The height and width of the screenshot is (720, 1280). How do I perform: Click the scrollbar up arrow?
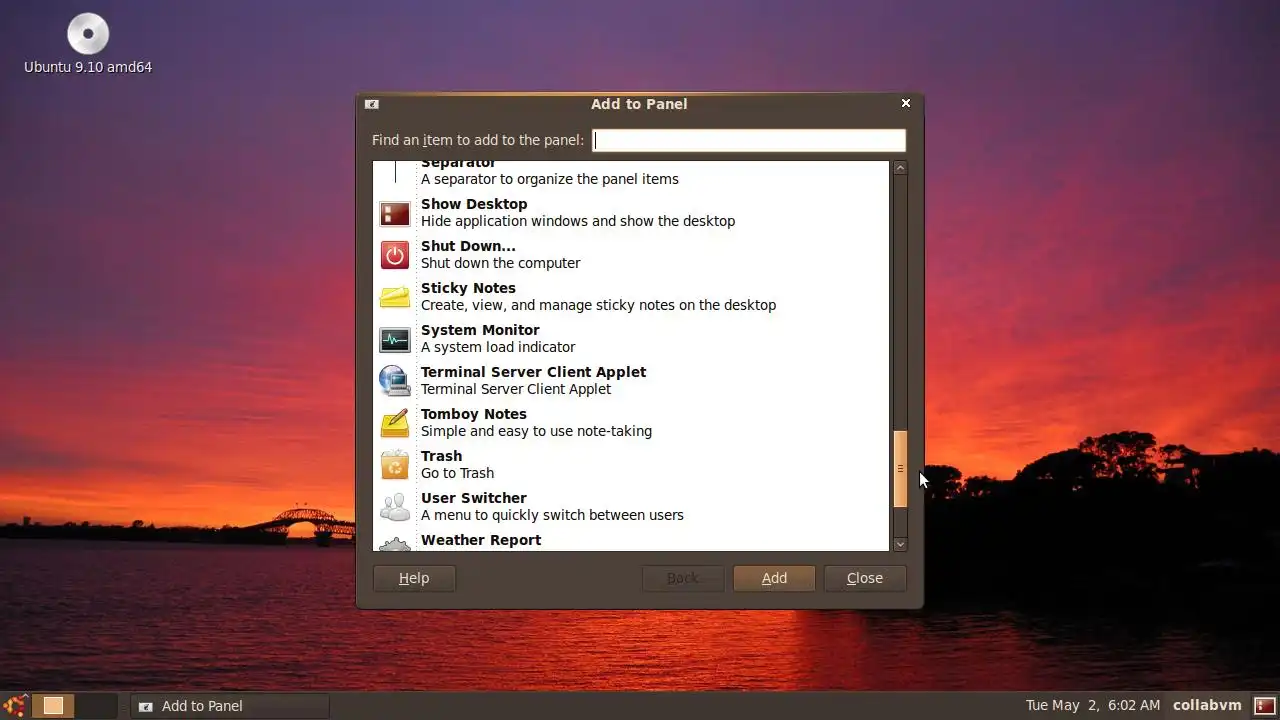coord(900,168)
